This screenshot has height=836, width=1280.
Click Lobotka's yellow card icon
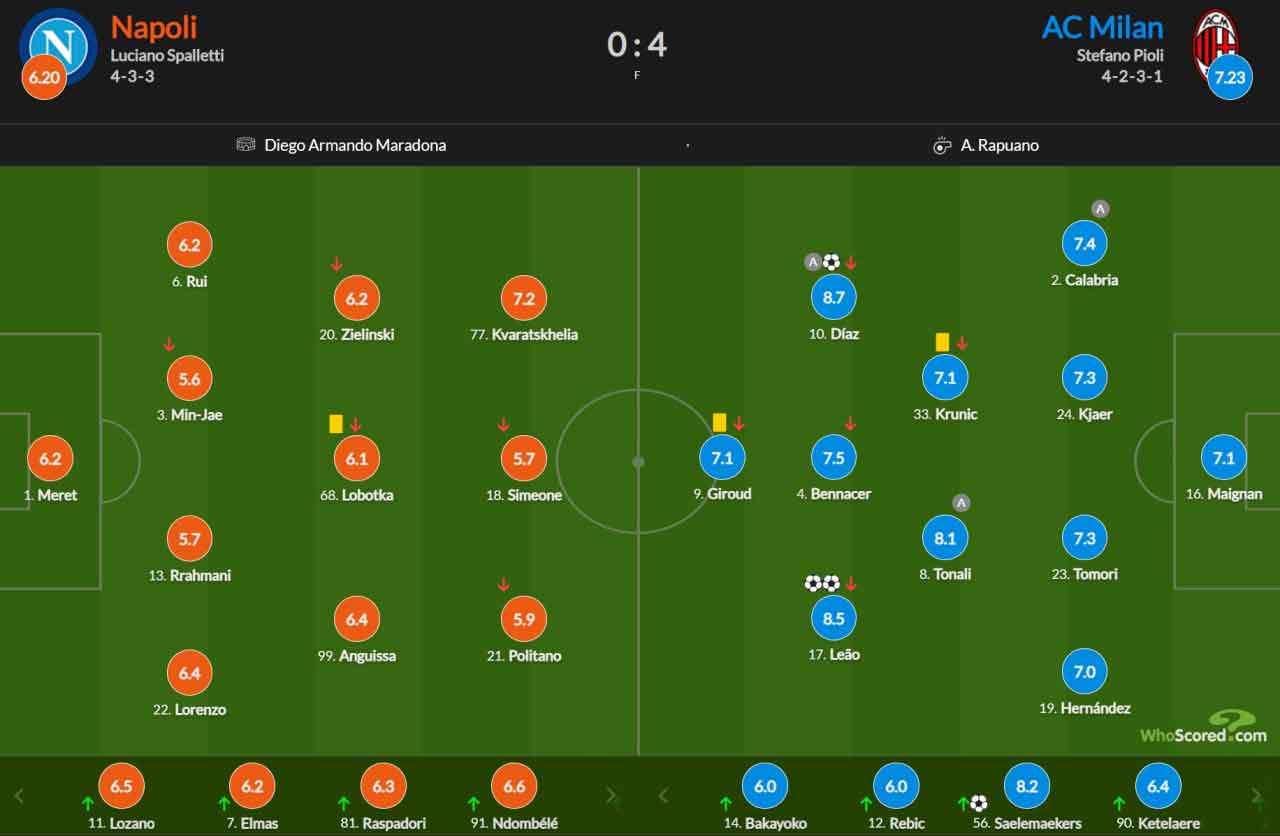(x=336, y=424)
